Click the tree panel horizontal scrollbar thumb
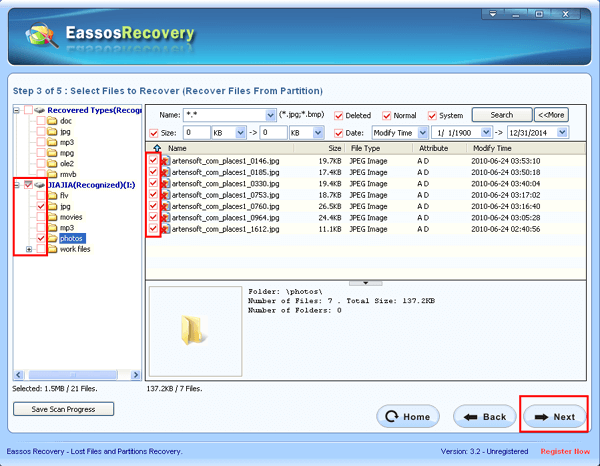Image resolution: width=600 pixels, height=466 pixels. coord(73,375)
